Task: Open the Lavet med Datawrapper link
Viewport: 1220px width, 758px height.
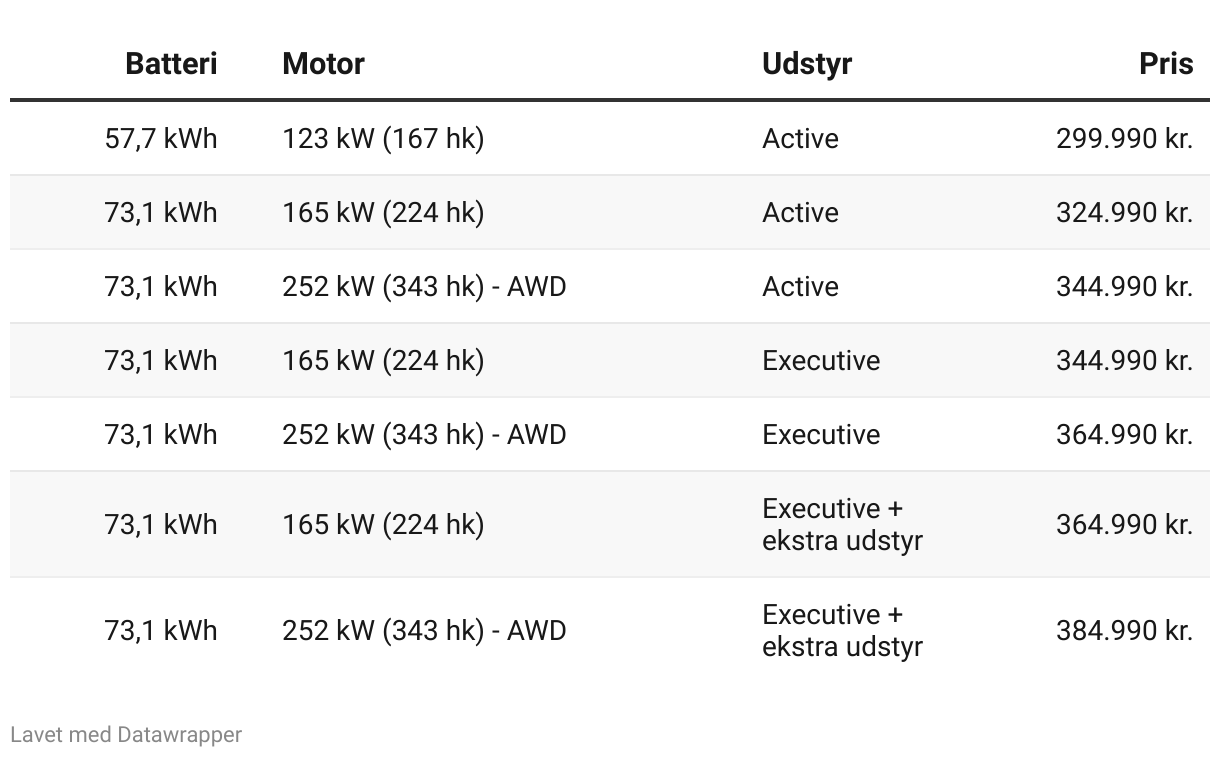Action: 126,735
